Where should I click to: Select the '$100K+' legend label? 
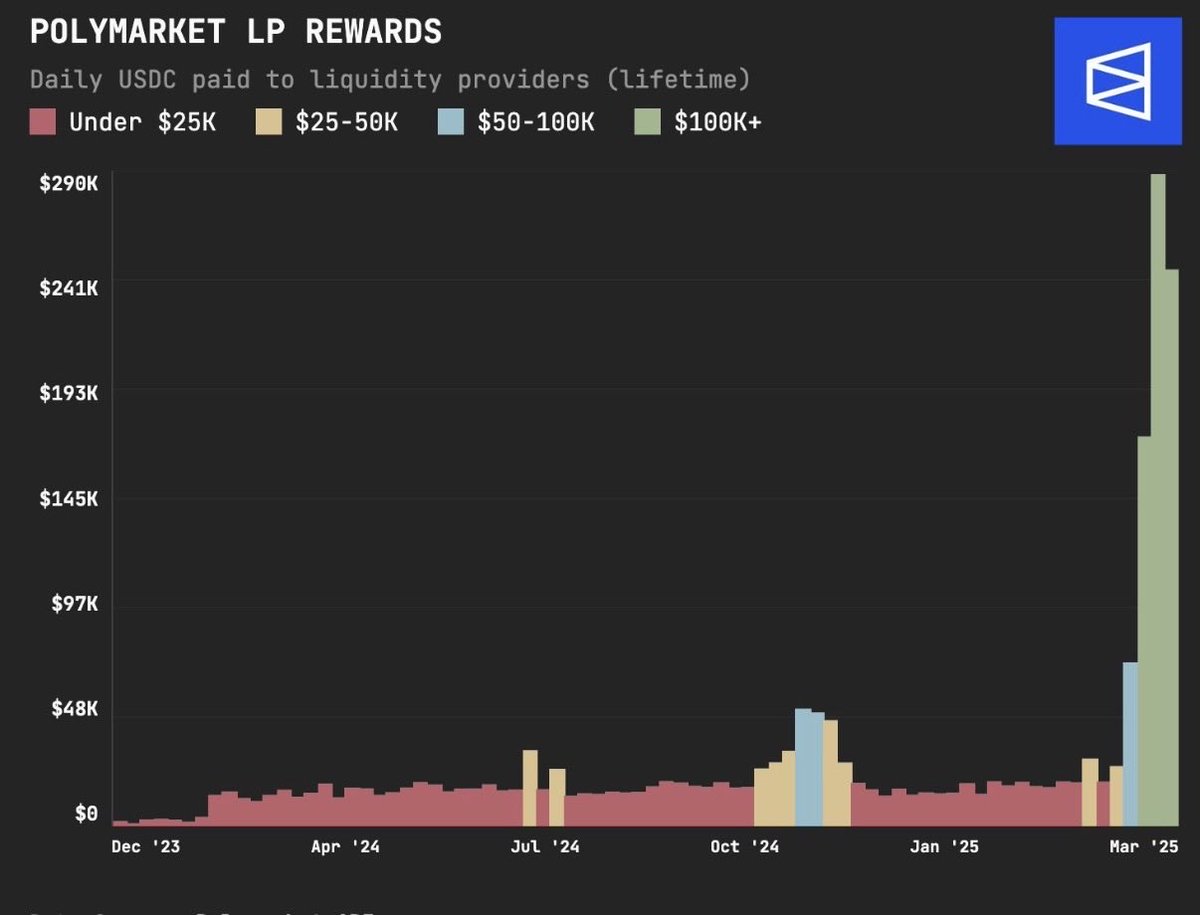(x=717, y=123)
